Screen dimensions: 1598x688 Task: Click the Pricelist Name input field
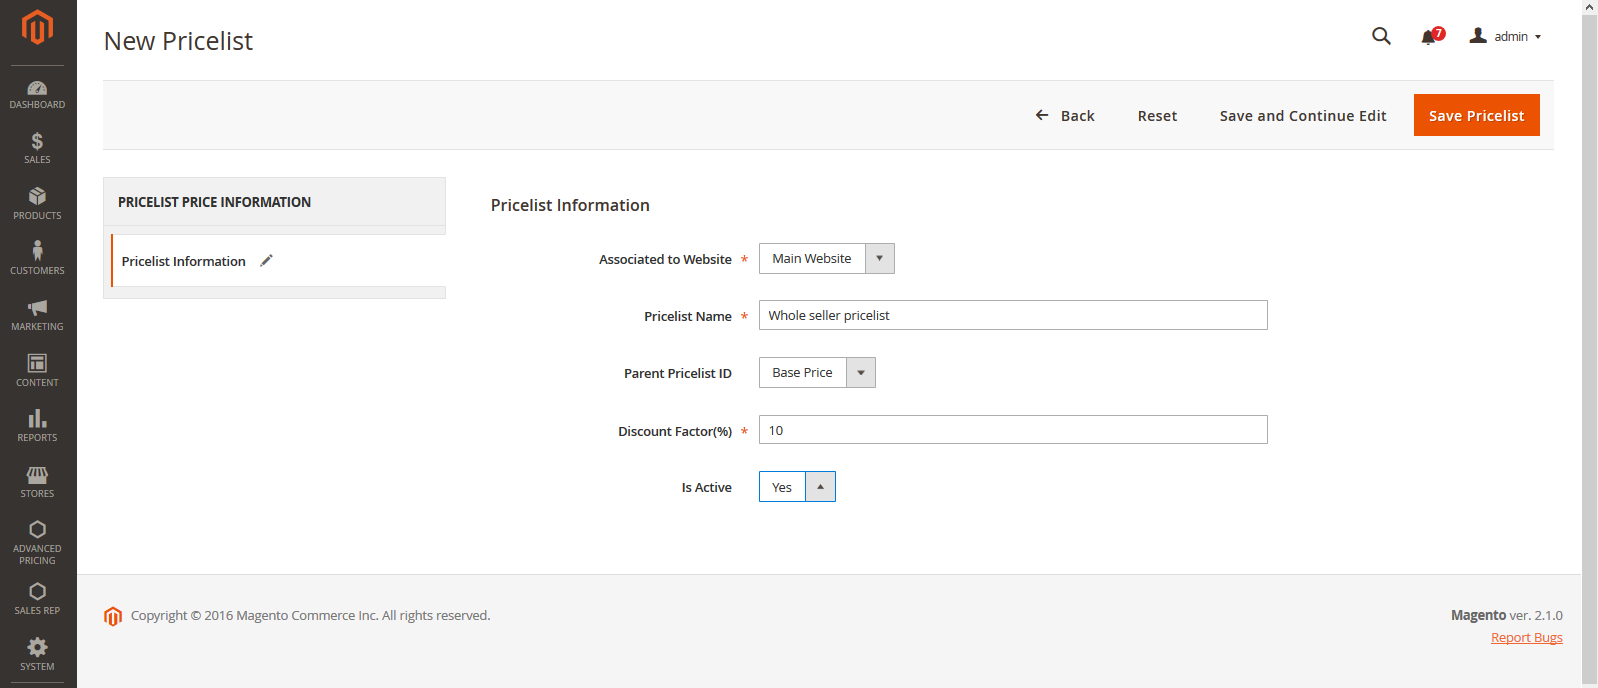click(1013, 315)
